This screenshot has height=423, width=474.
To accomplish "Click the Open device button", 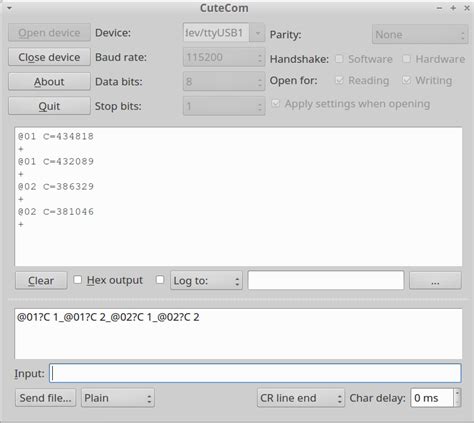I will [x=49, y=33].
